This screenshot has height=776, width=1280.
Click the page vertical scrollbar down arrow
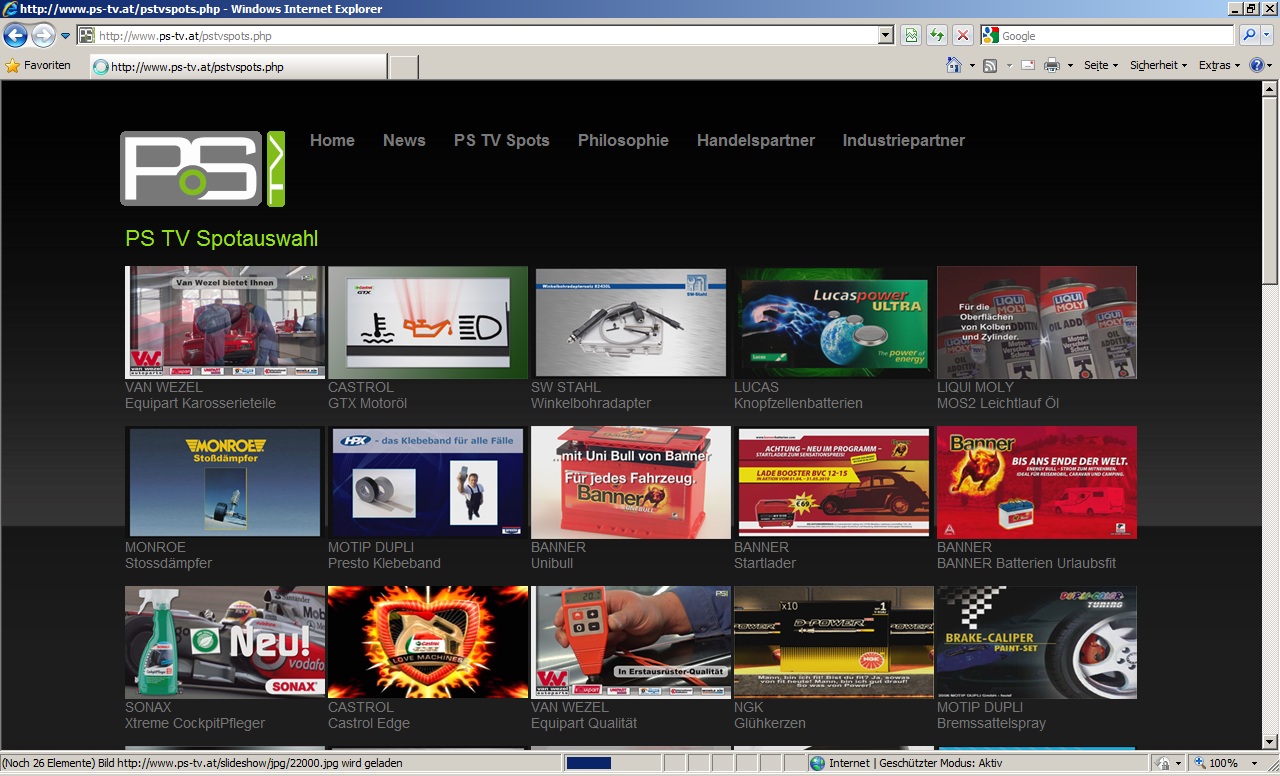pyautogui.click(x=1270, y=741)
